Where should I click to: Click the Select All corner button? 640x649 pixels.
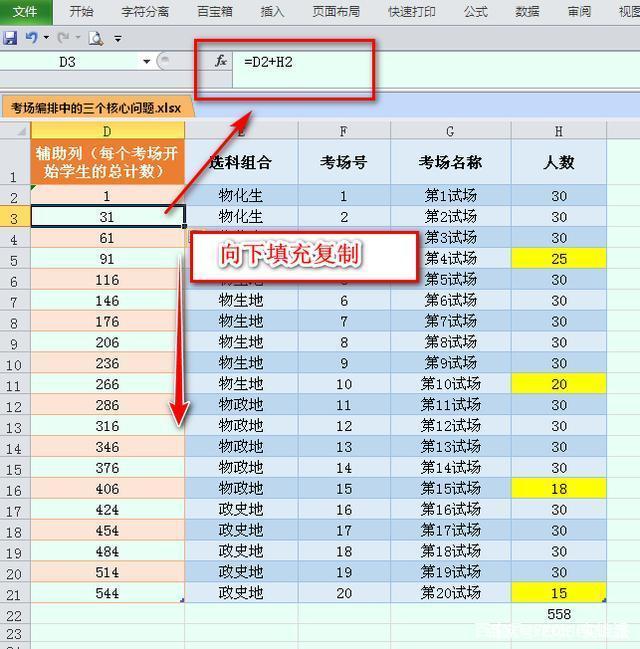(x=15, y=131)
